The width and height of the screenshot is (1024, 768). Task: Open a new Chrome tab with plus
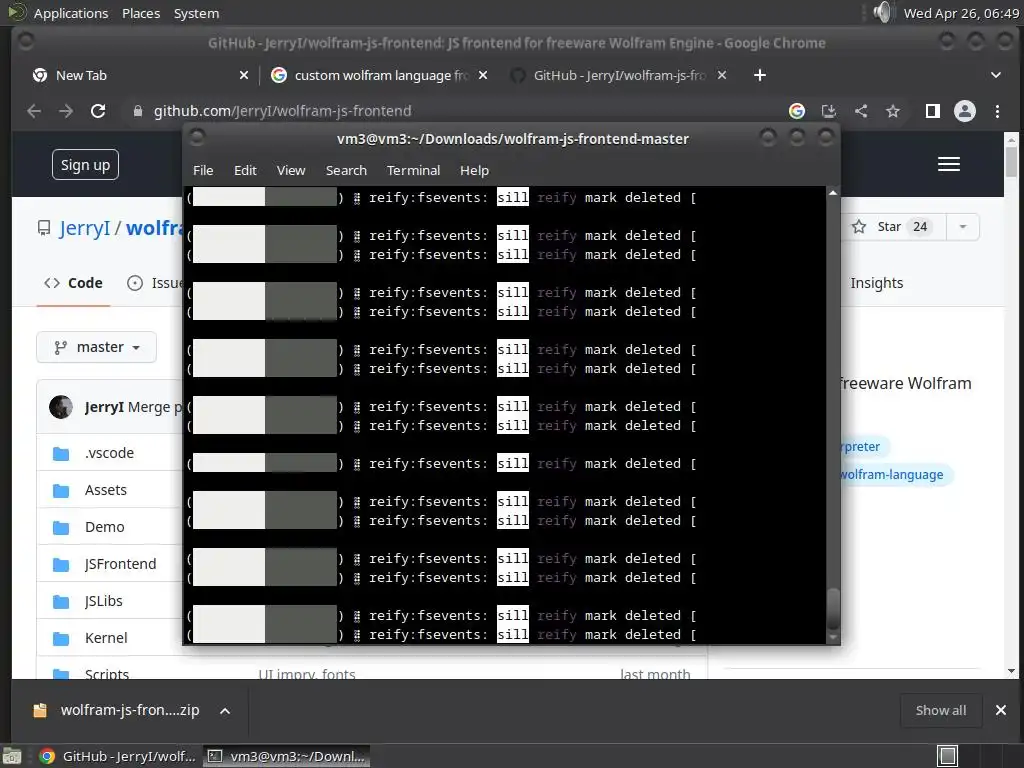[760, 75]
